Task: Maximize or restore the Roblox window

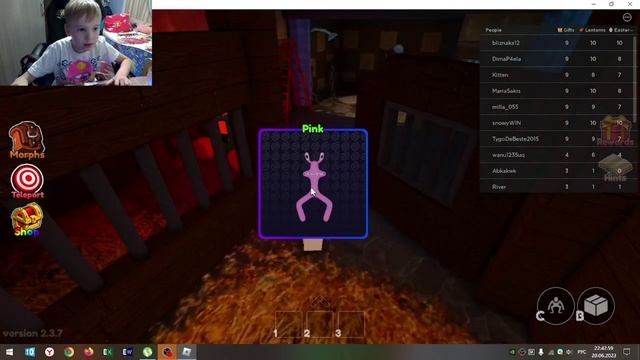Action: tap(611, 4)
